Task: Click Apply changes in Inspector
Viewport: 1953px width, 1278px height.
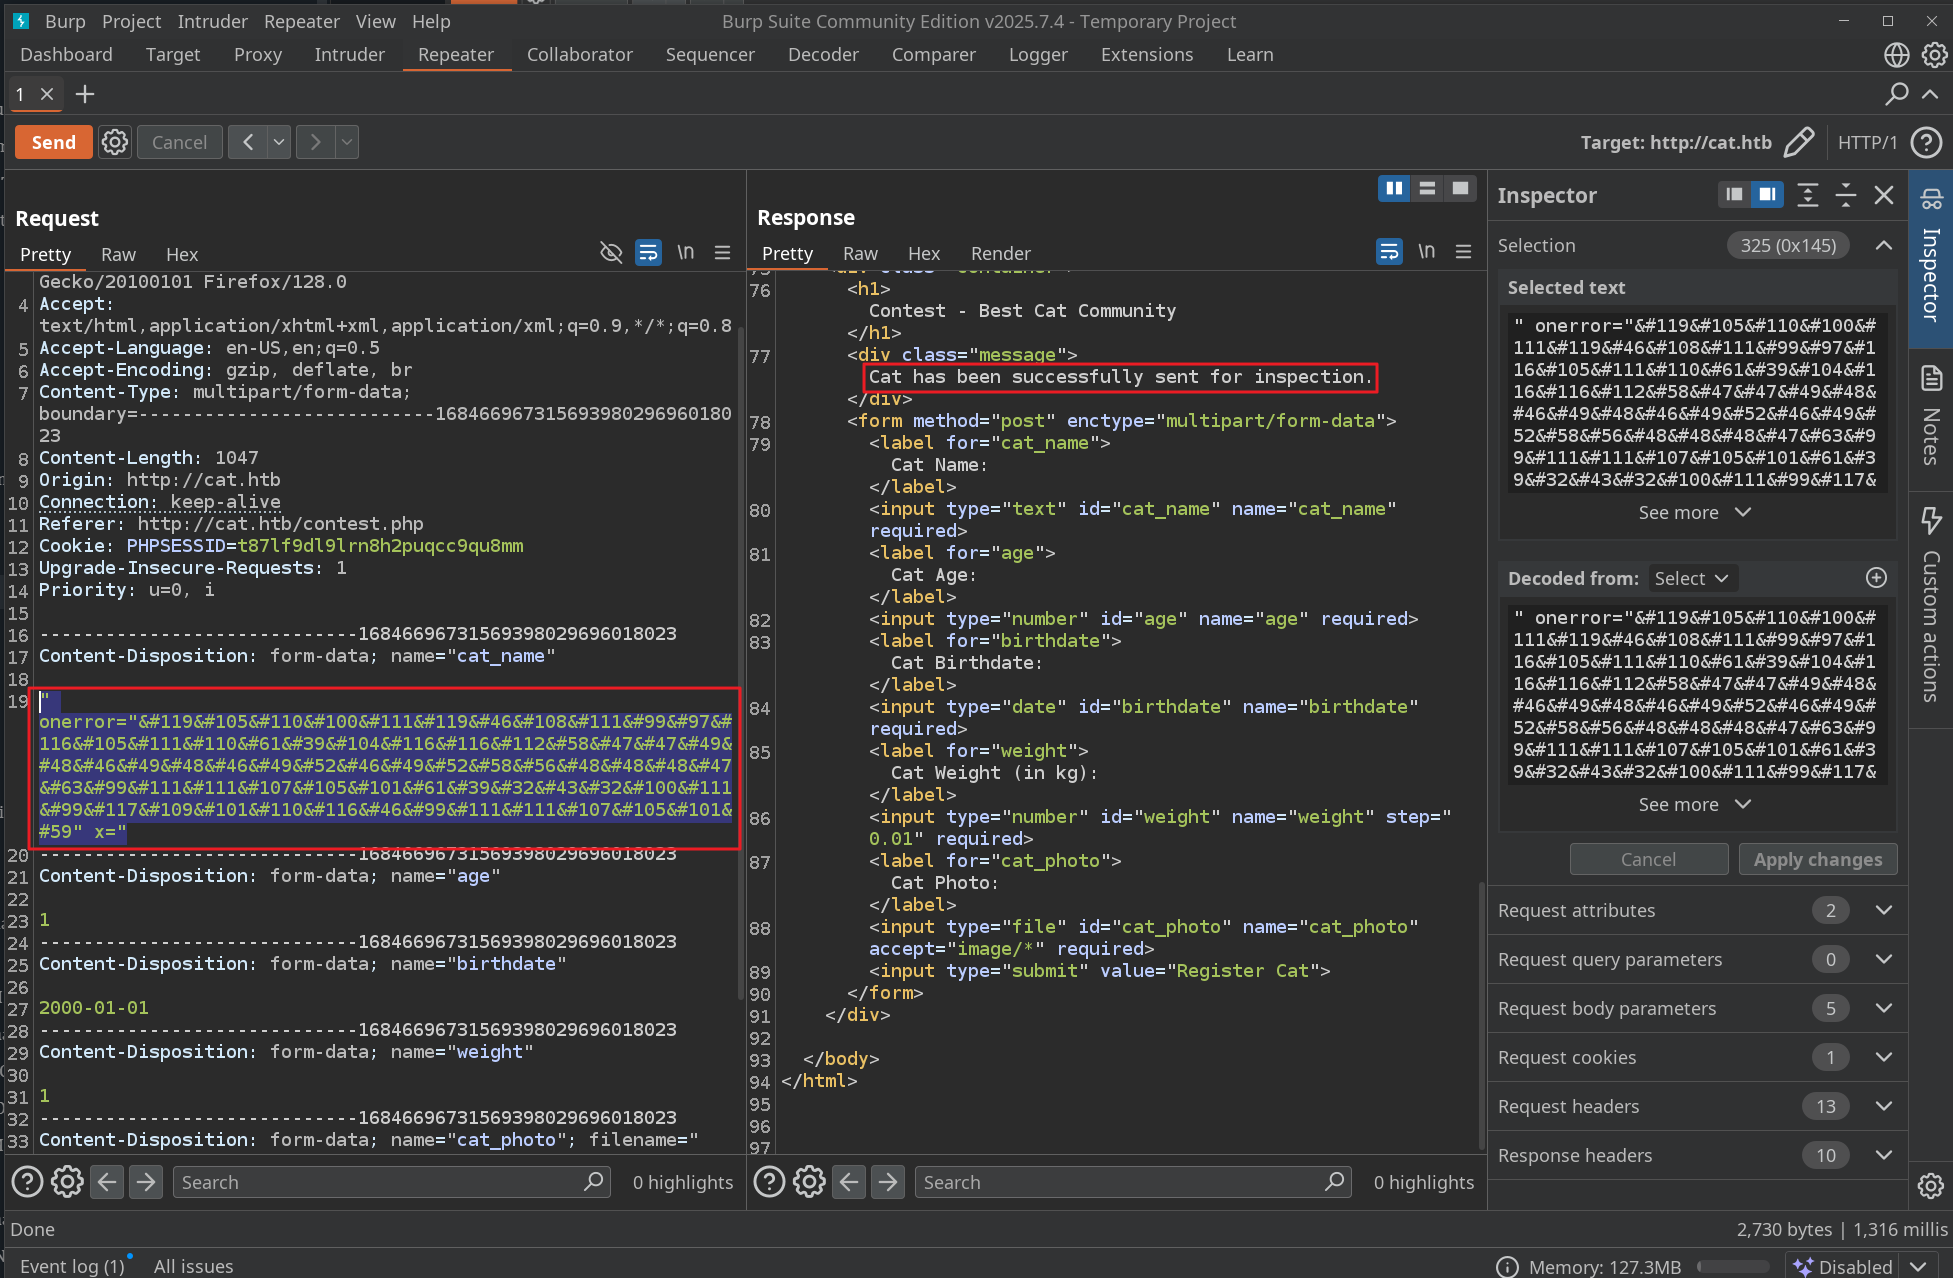Action: [1817, 859]
